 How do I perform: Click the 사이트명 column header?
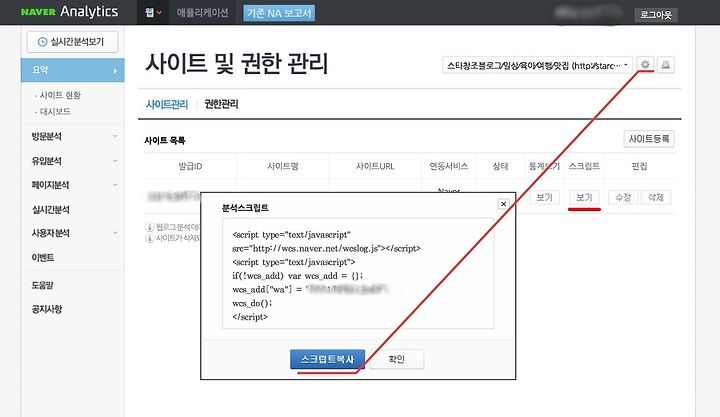(283, 166)
